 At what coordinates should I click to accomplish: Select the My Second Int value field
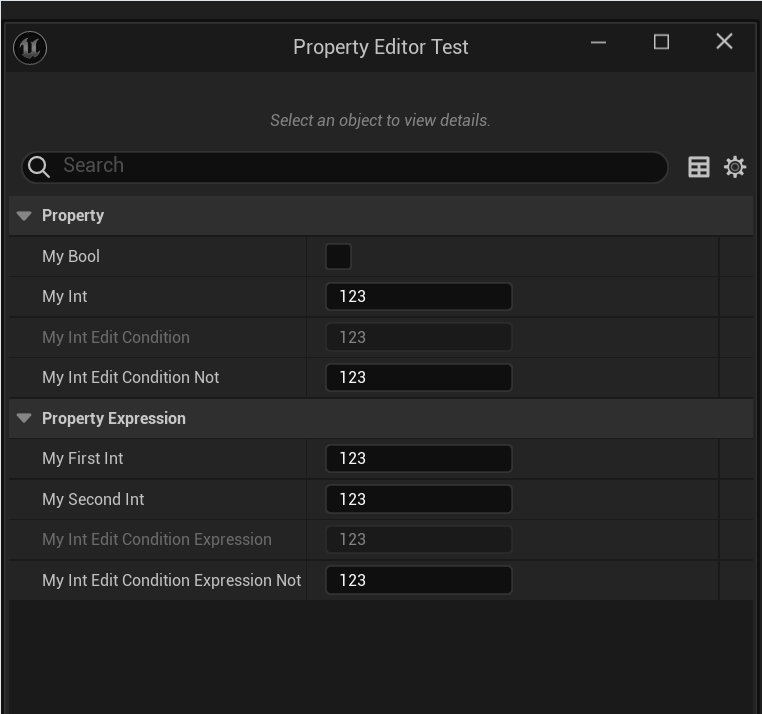(x=418, y=499)
